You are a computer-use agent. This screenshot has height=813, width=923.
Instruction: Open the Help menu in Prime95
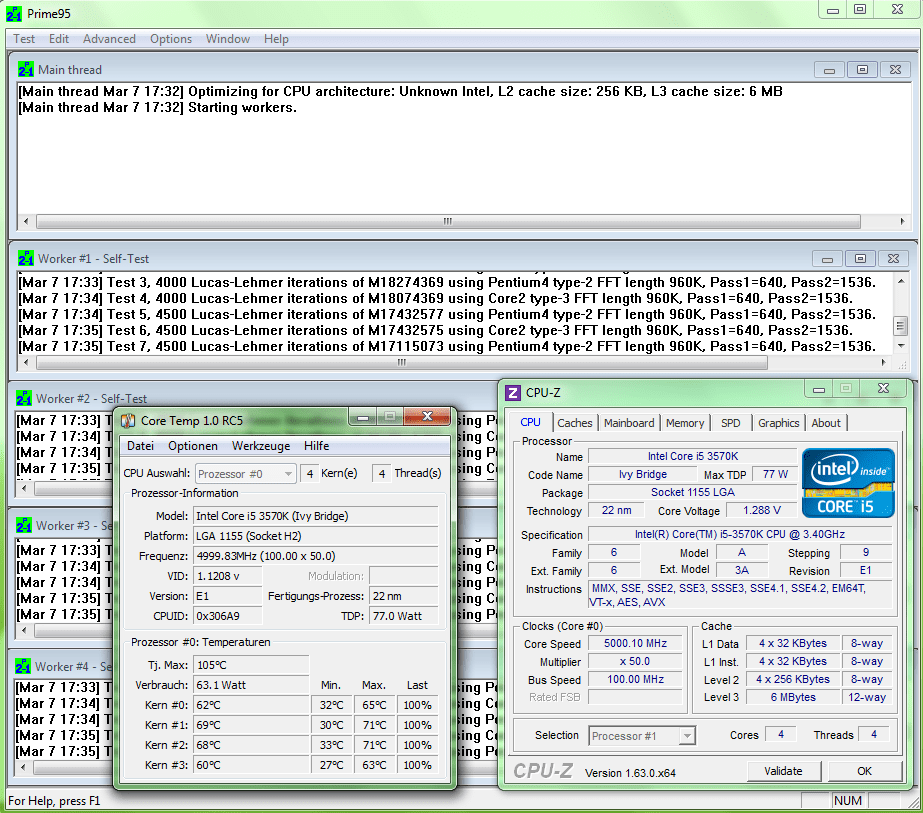click(x=276, y=39)
